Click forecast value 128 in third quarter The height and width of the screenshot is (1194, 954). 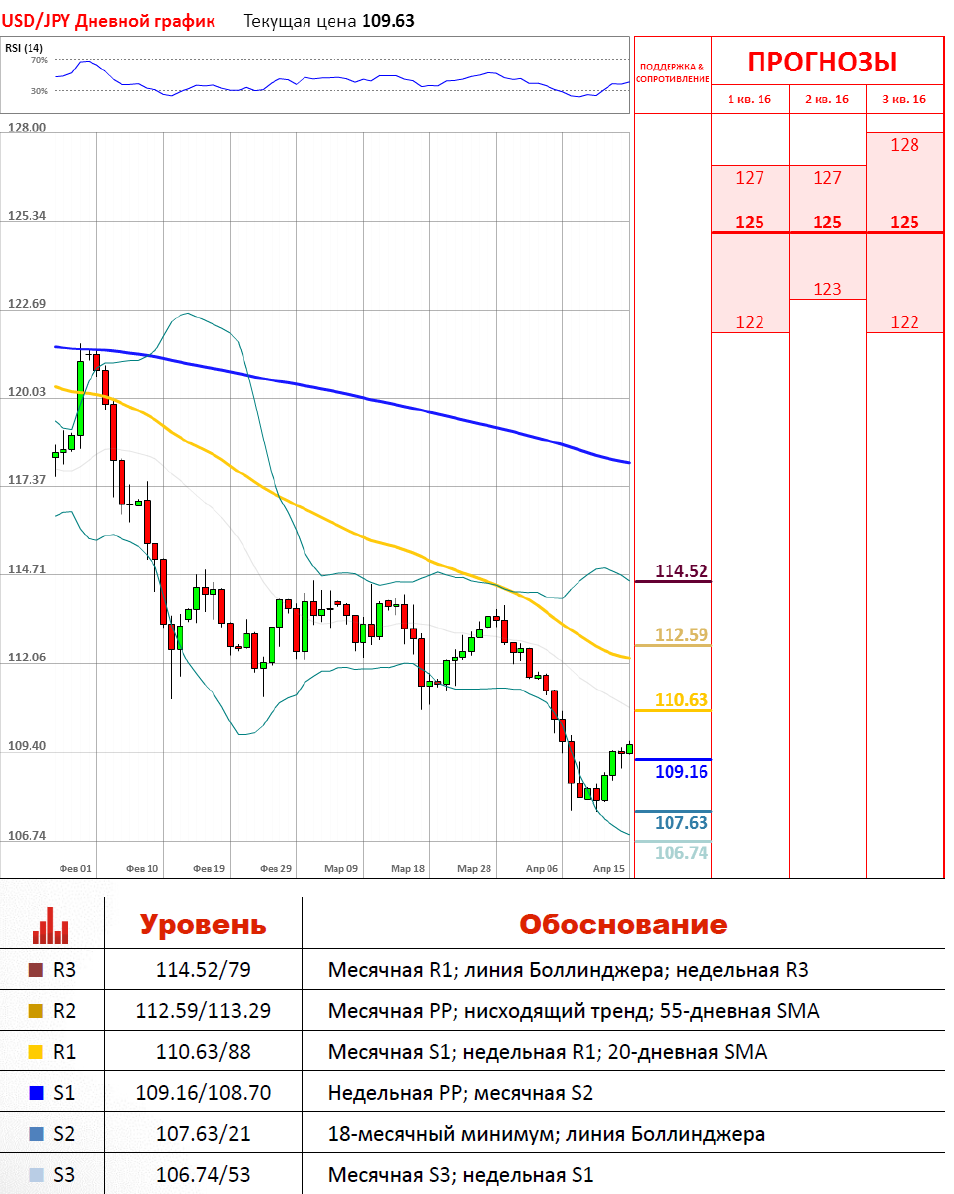click(x=905, y=145)
